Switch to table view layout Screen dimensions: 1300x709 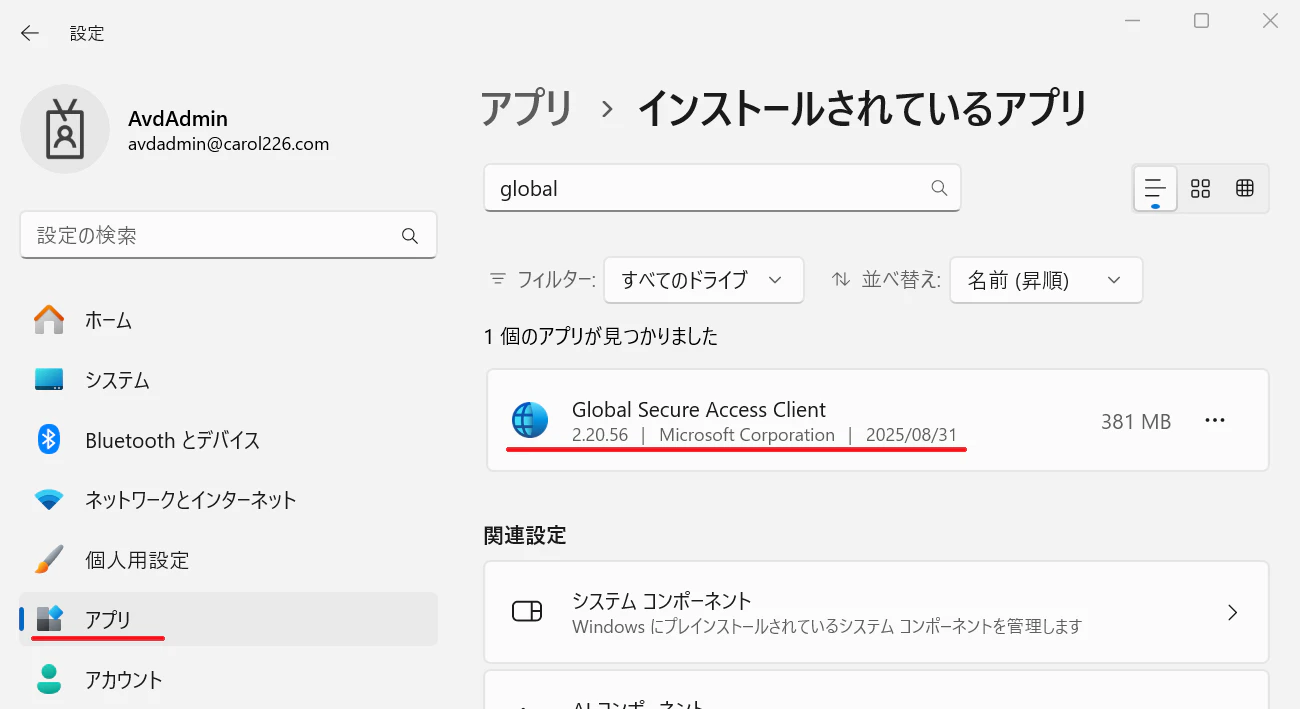point(1244,188)
